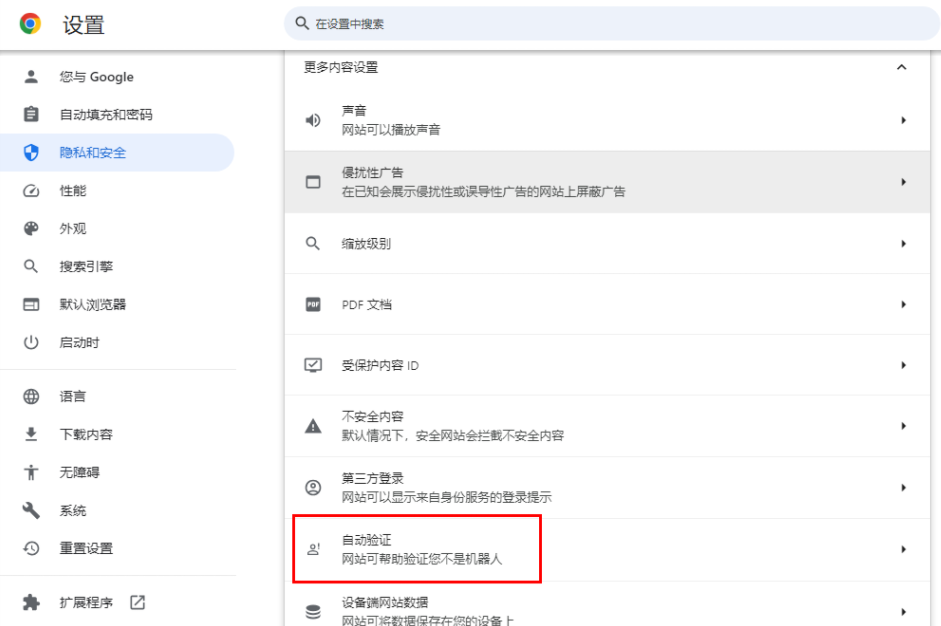
Task: Click the wrench icon beside 系统
Action: click(31, 510)
